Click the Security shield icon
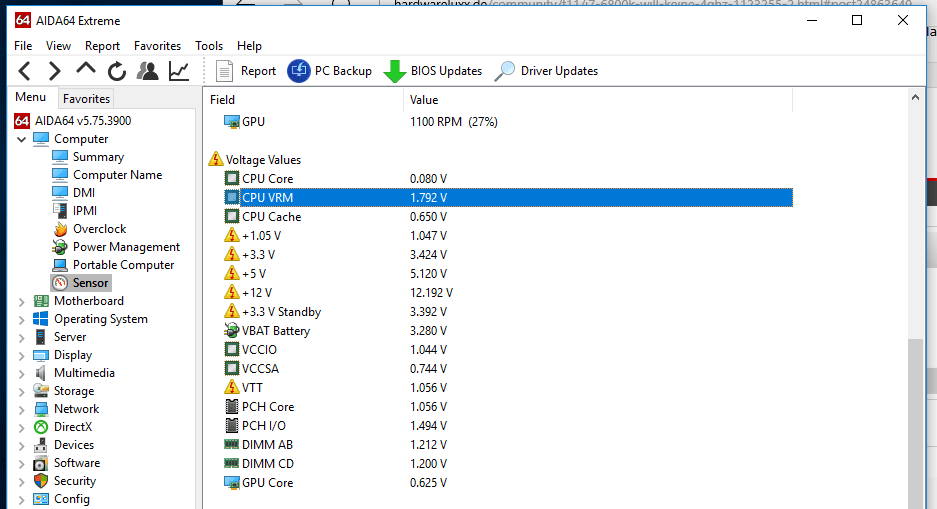 pyautogui.click(x=41, y=481)
